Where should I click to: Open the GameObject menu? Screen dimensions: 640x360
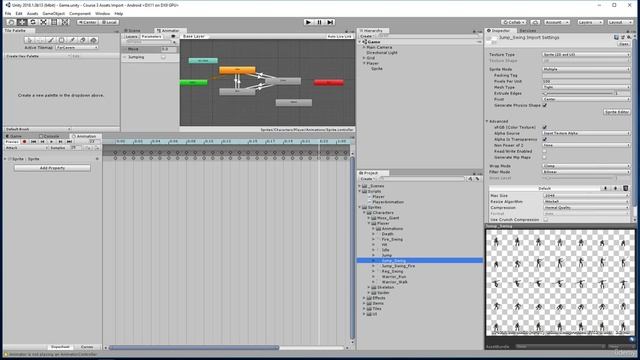pyautogui.click(x=53, y=13)
